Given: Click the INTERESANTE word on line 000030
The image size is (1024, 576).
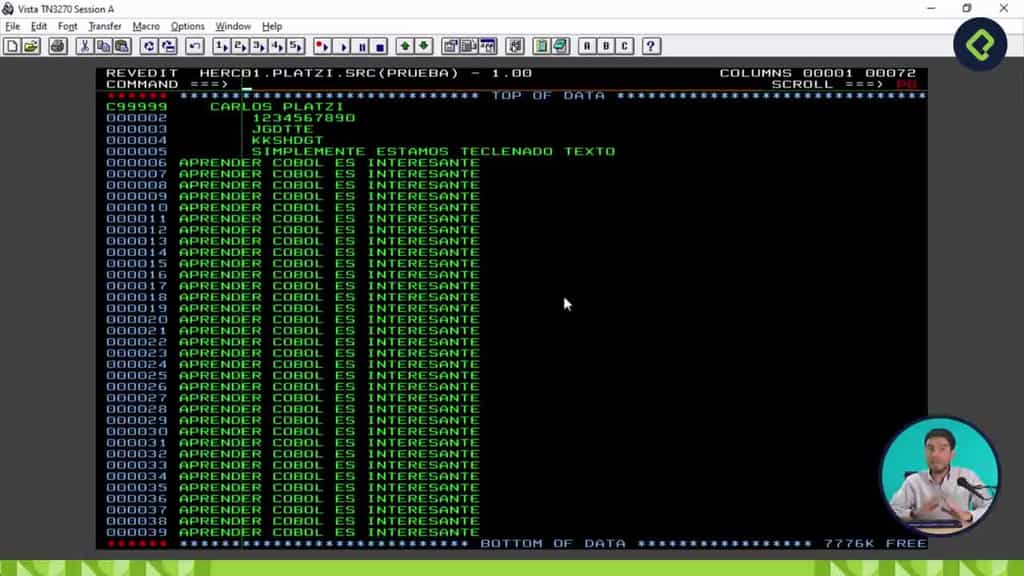Looking at the screenshot, I should click(423, 432).
